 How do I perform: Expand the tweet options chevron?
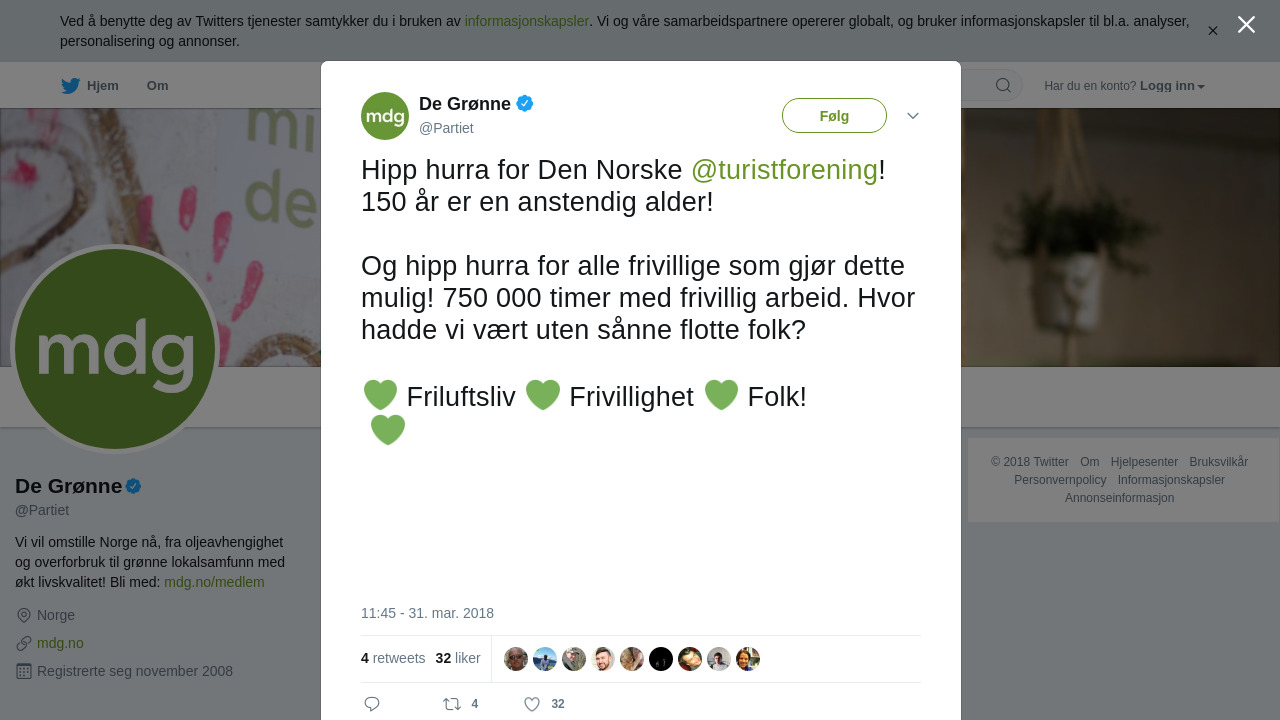pyautogui.click(x=913, y=116)
